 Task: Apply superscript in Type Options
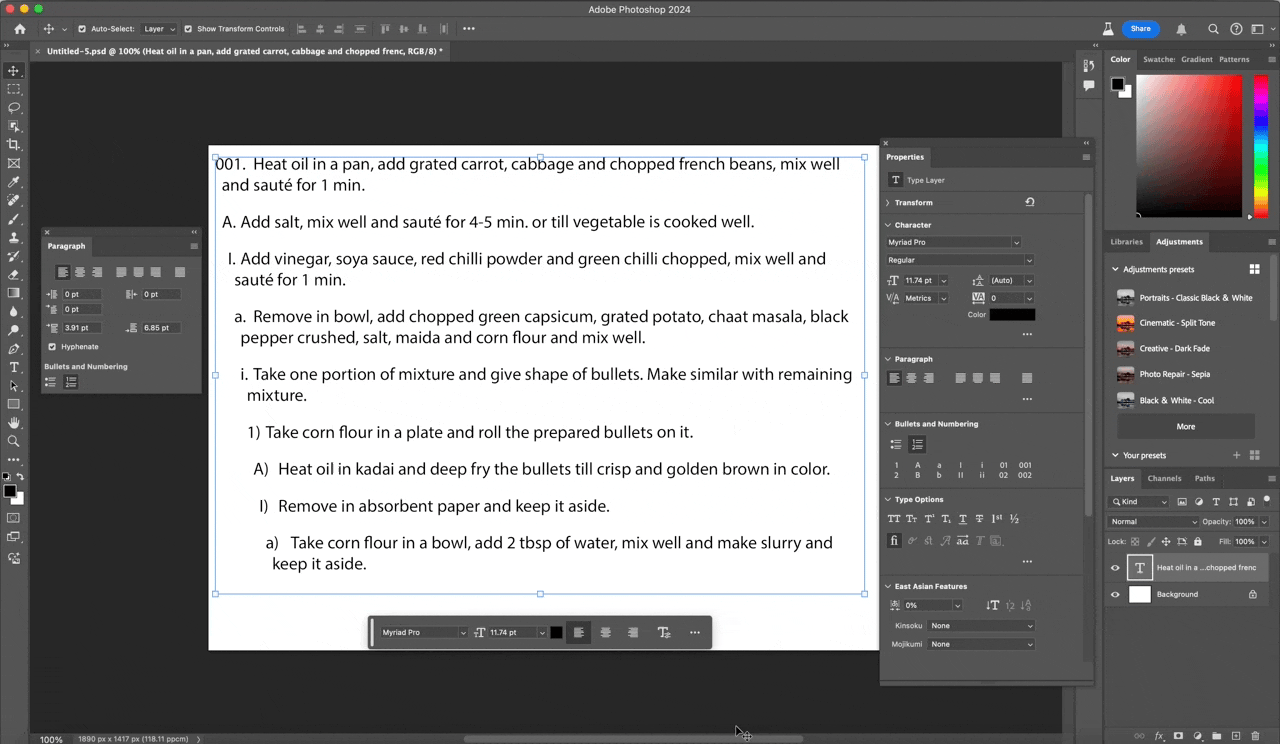(x=928, y=519)
